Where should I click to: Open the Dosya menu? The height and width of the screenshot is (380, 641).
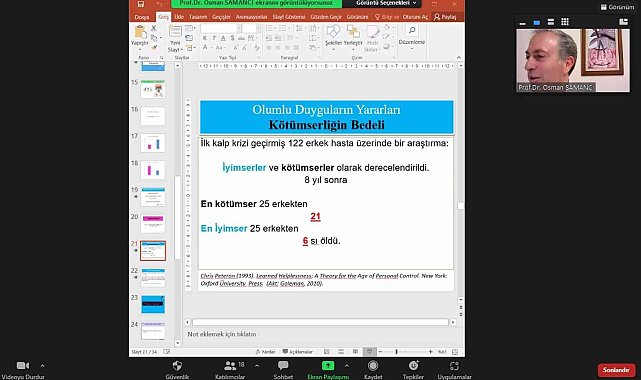click(142, 17)
